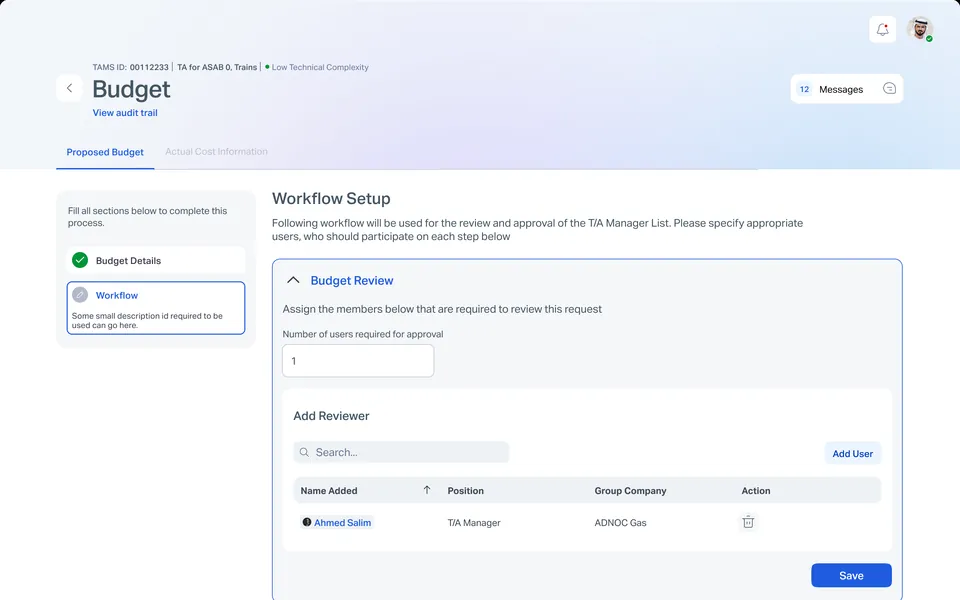Click the info icon beside Ahmed Salim
The width and height of the screenshot is (960, 600).
(x=307, y=522)
